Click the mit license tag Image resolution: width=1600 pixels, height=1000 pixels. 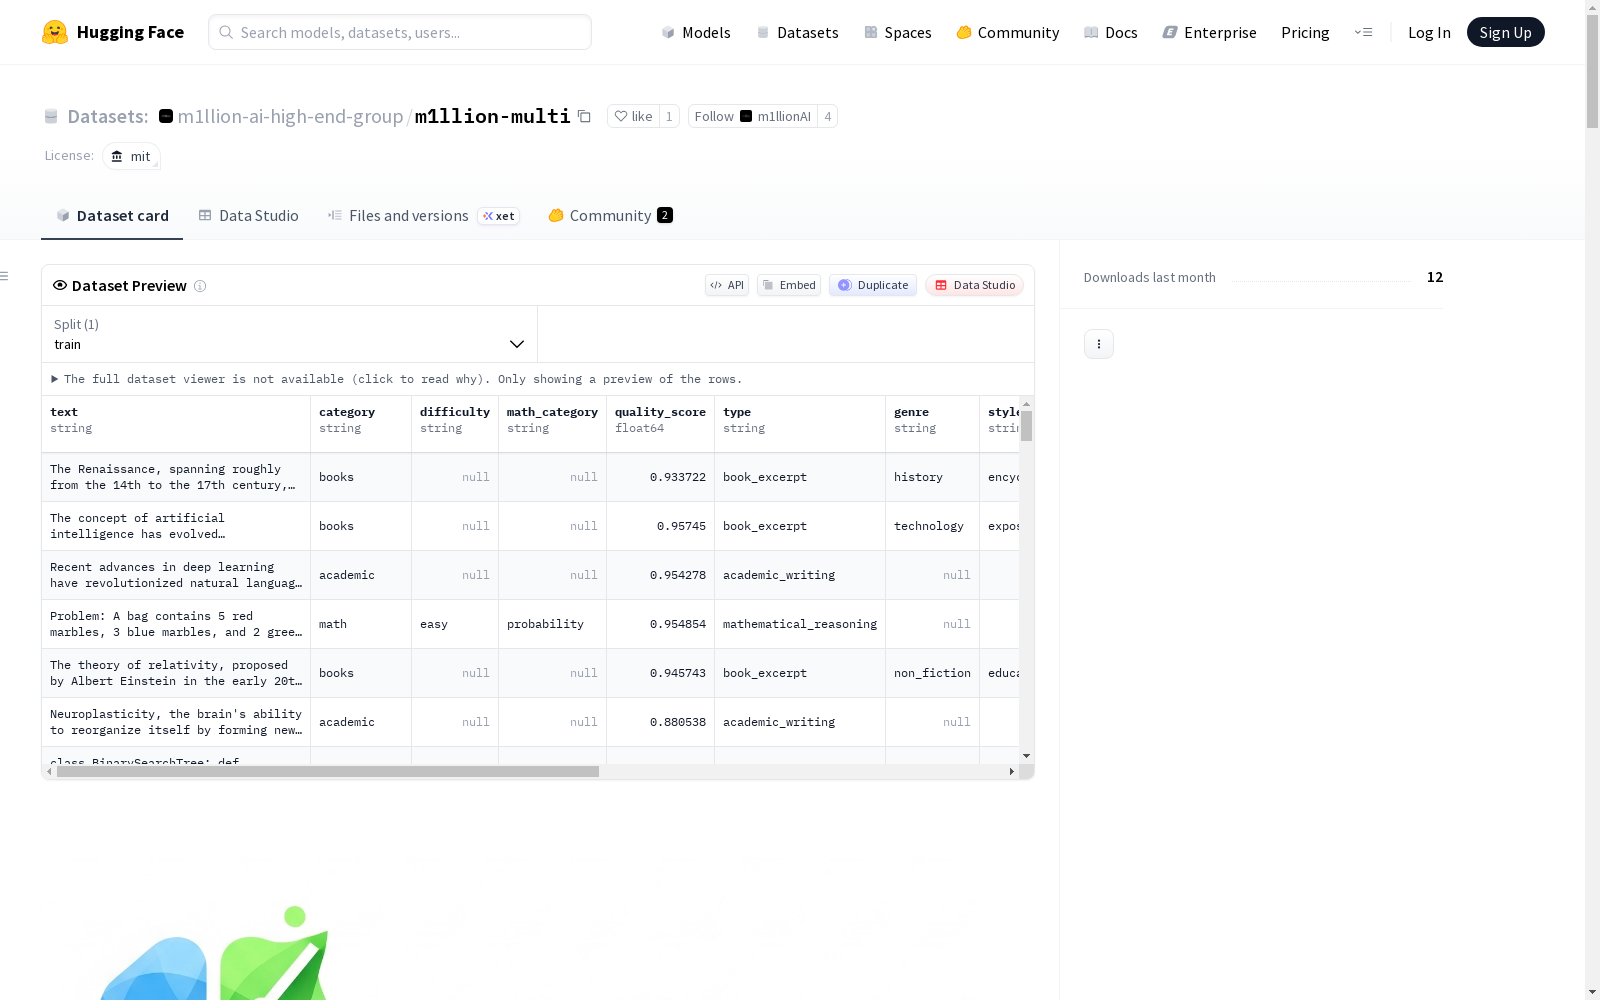point(131,156)
